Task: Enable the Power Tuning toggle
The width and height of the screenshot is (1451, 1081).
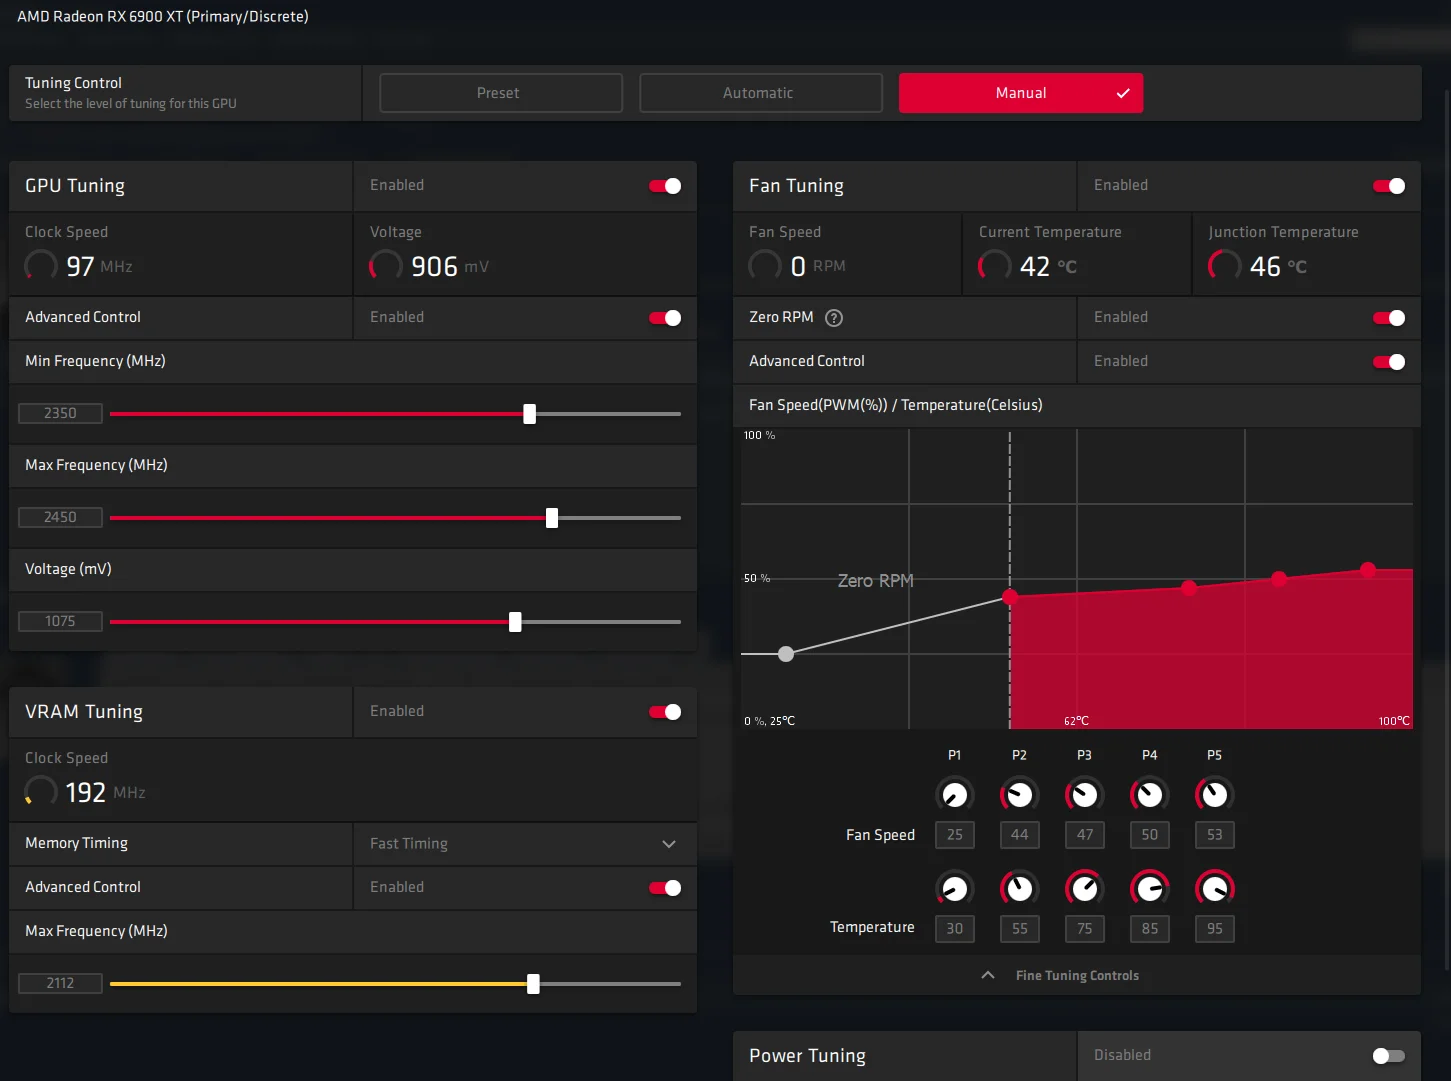Action: click(x=1389, y=1056)
